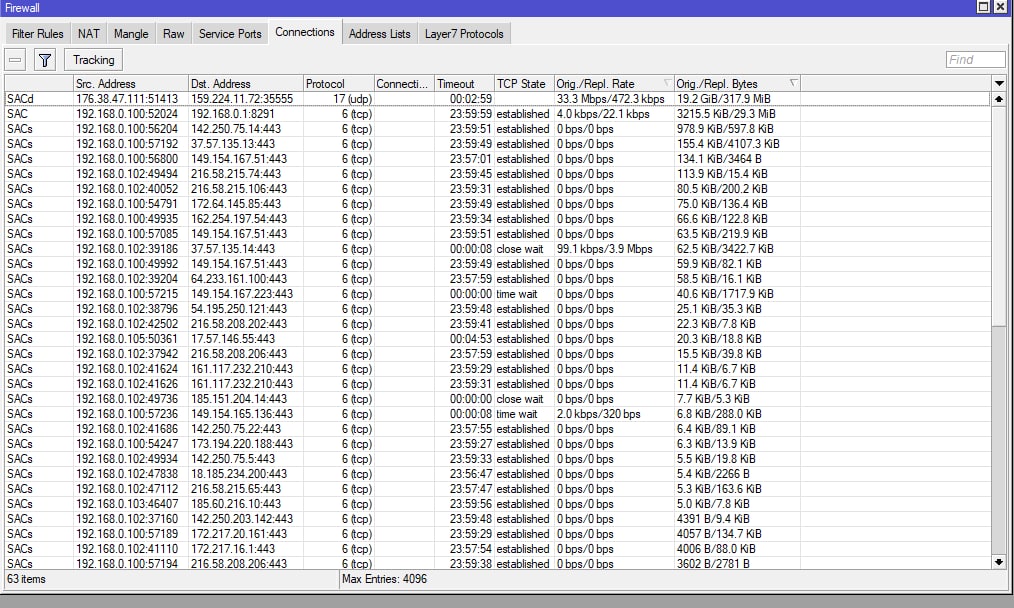
Task: Click scrollbar up arrow in connections list
Action: point(999,99)
